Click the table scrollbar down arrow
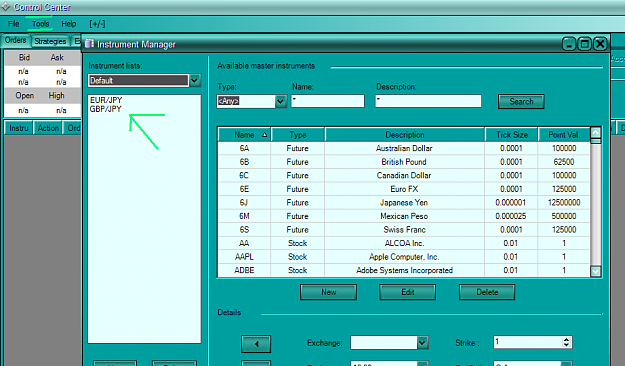625x366 pixels. tap(596, 272)
